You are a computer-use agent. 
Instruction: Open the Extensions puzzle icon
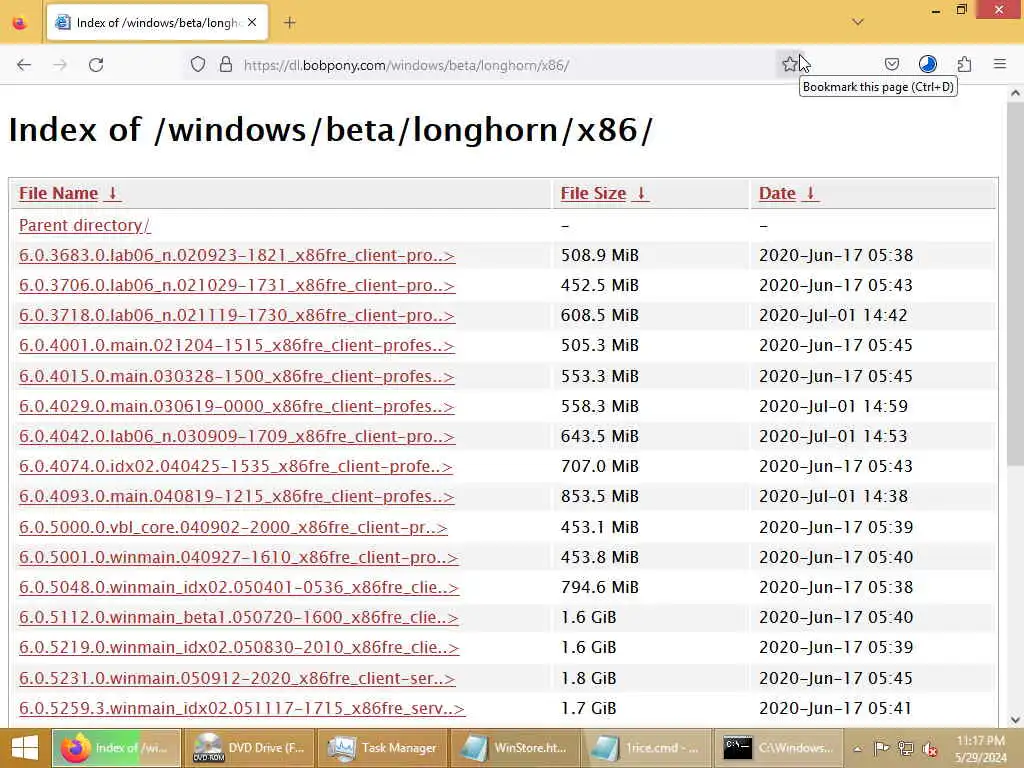pyautogui.click(x=964, y=64)
